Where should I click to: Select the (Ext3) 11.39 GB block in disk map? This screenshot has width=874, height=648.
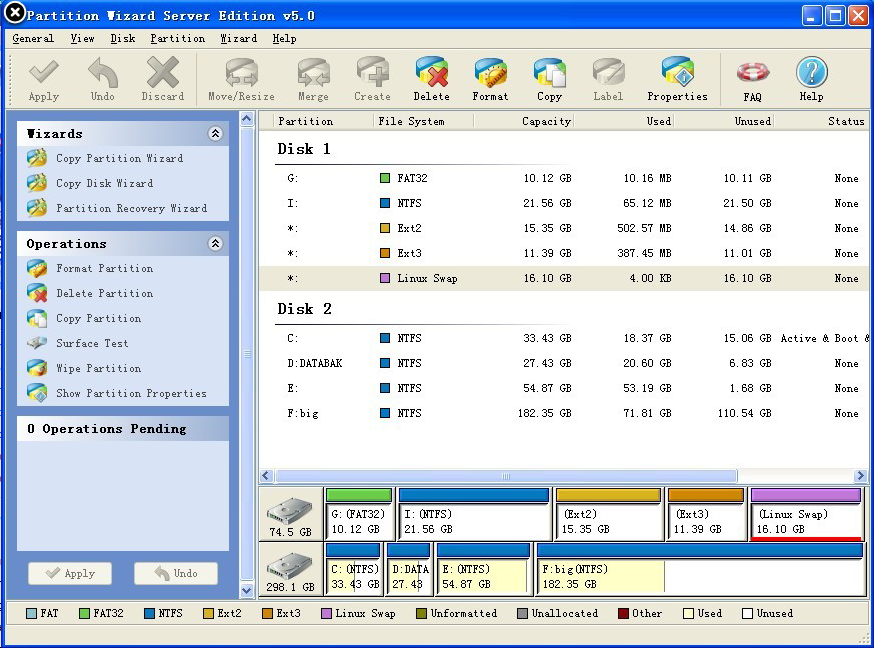point(706,514)
